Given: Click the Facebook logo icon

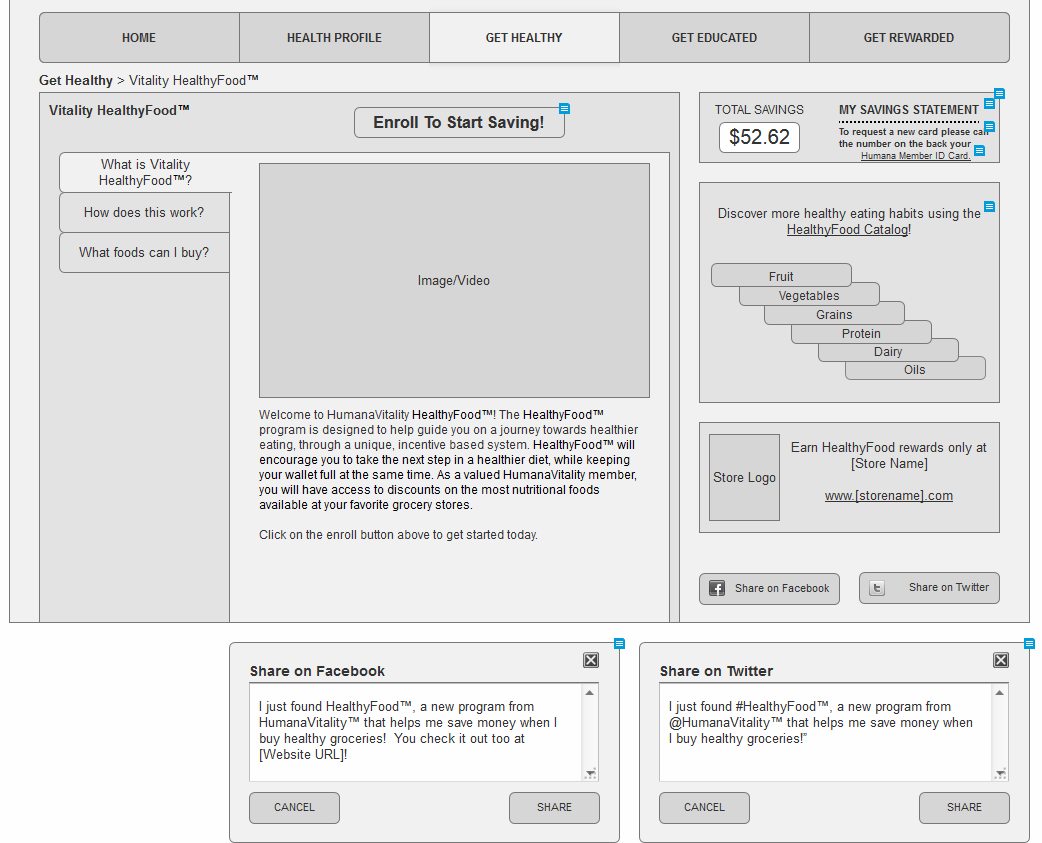Looking at the screenshot, I should (717, 589).
